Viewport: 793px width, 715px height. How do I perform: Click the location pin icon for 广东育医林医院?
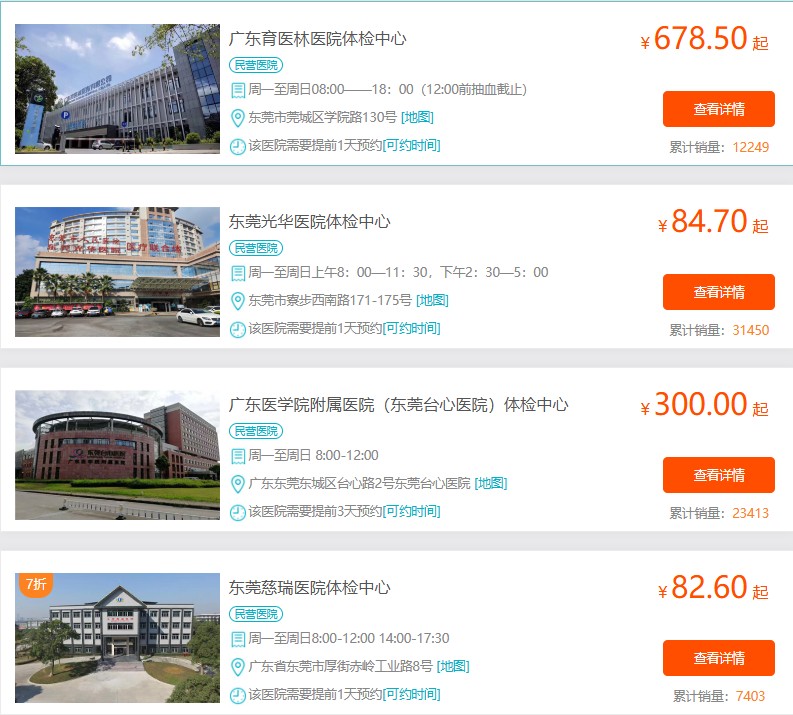click(238, 118)
